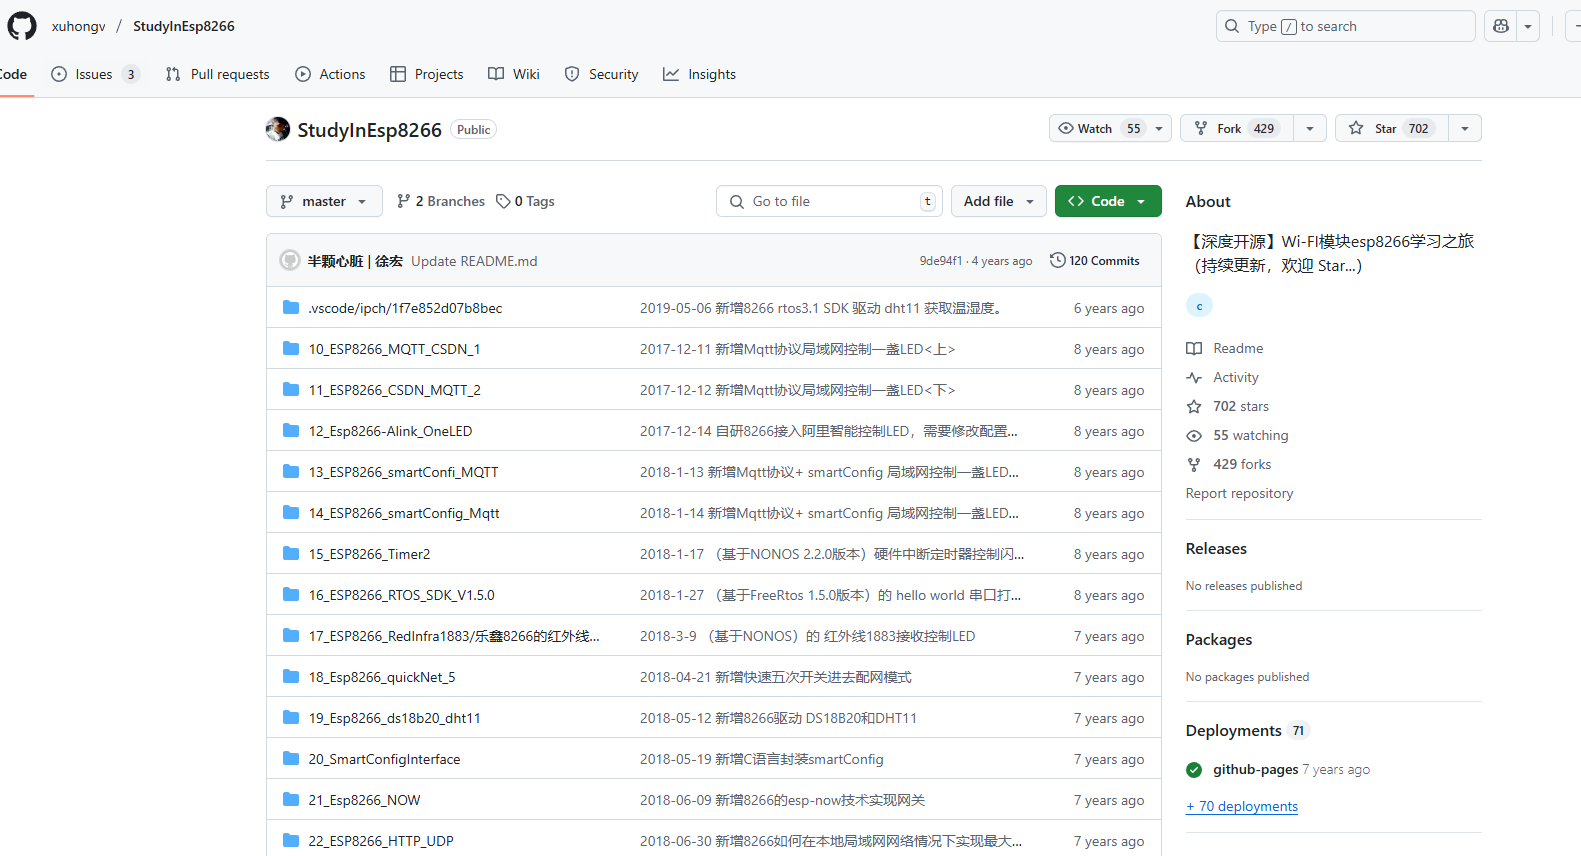Viewport: 1581px width, 856px height.
Task: Click the 'c' language topic badge
Action: (1199, 306)
